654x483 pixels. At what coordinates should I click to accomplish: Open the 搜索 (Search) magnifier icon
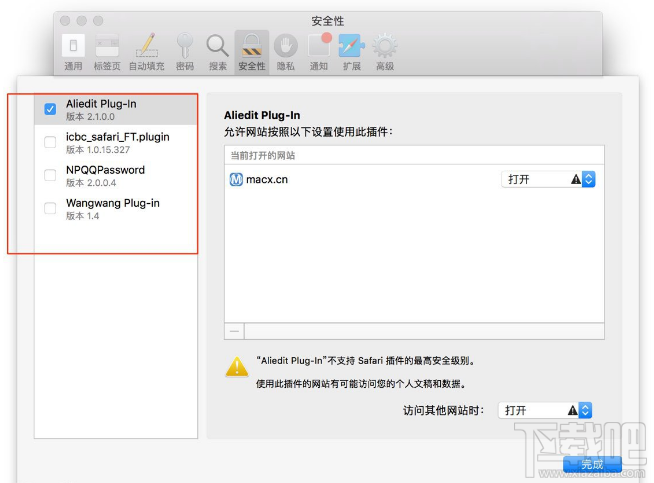click(217, 50)
